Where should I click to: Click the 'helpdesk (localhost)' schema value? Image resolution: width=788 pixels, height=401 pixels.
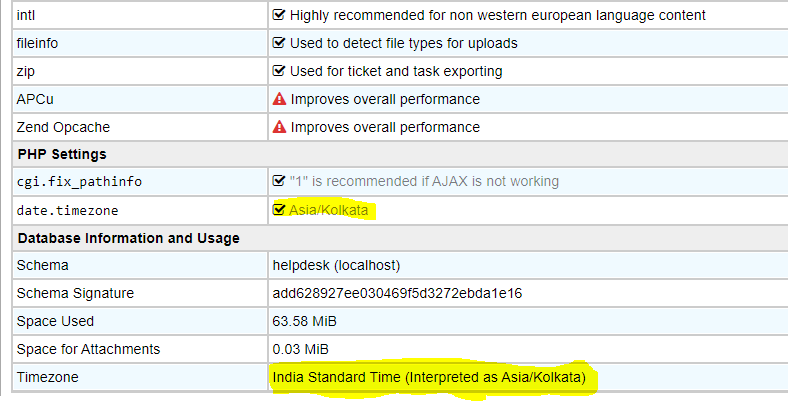coord(336,265)
